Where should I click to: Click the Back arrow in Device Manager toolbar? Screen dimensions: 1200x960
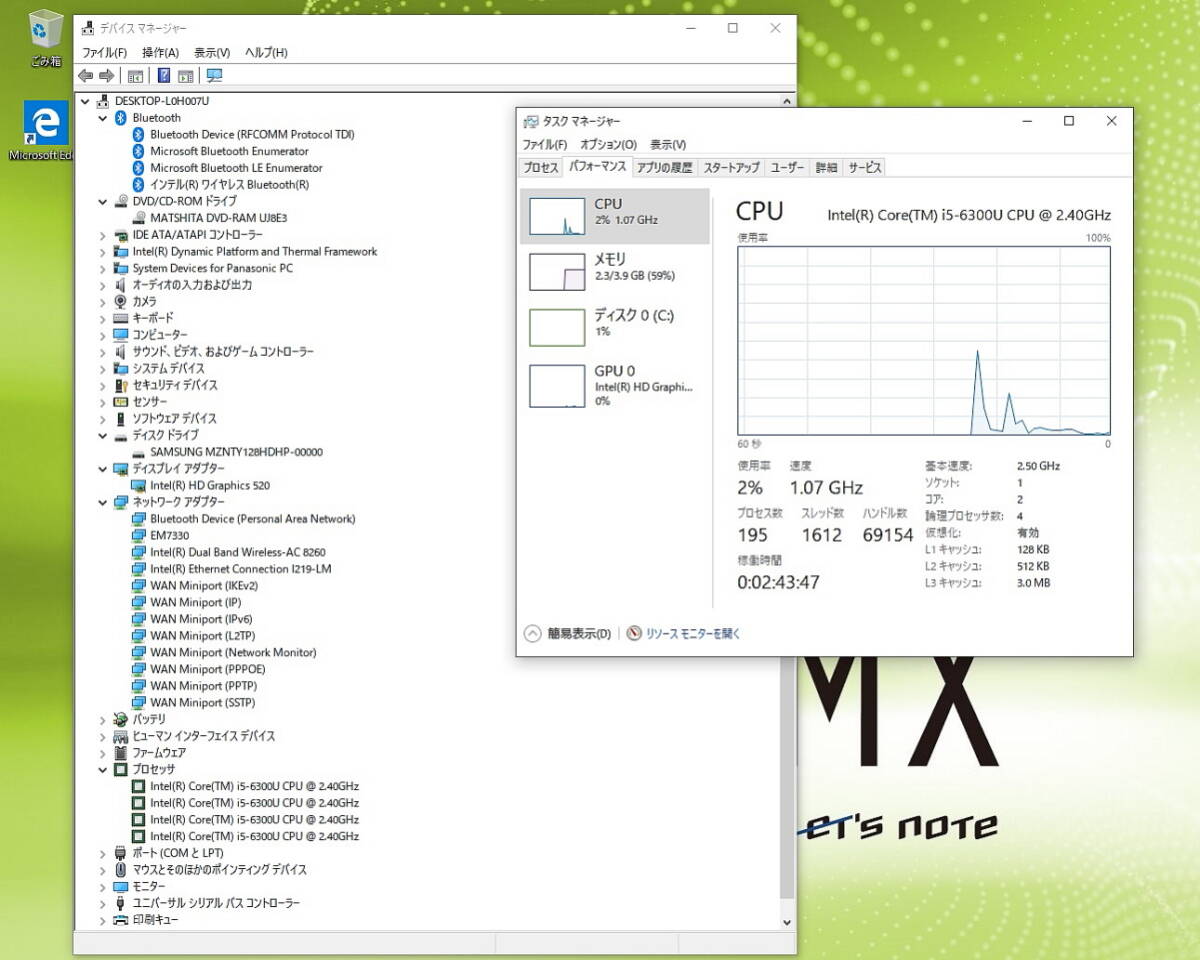tap(85, 76)
